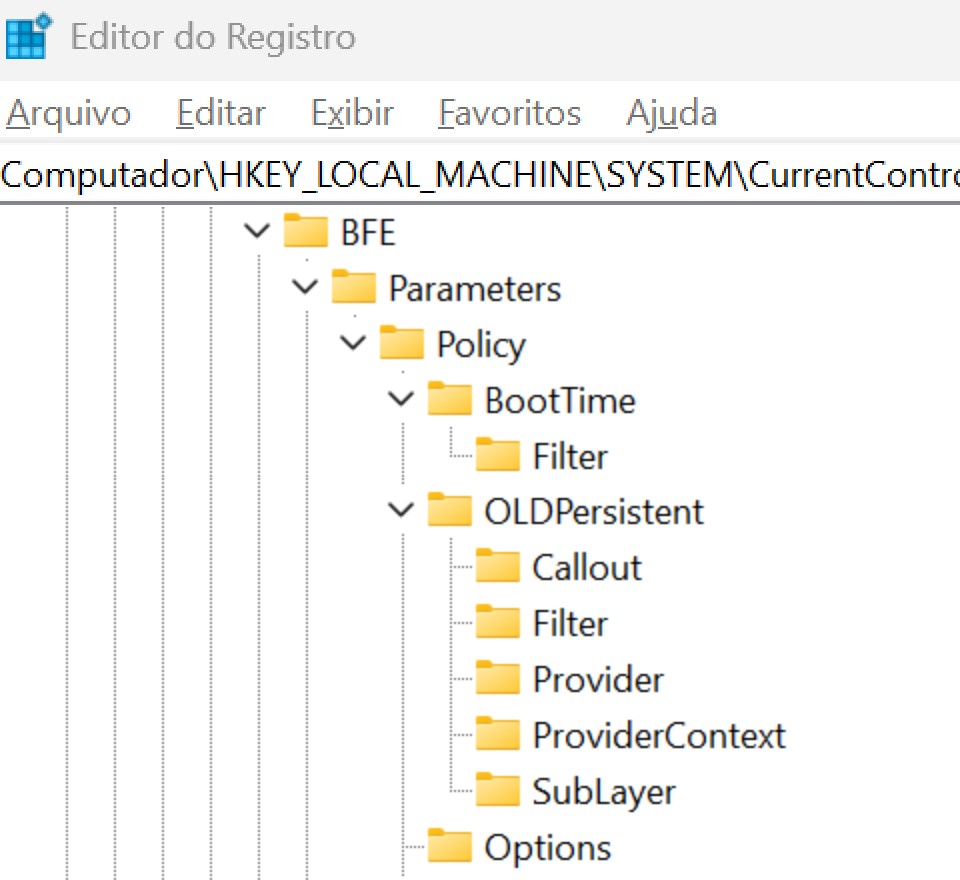Select the ProviderContext key label

point(659,735)
